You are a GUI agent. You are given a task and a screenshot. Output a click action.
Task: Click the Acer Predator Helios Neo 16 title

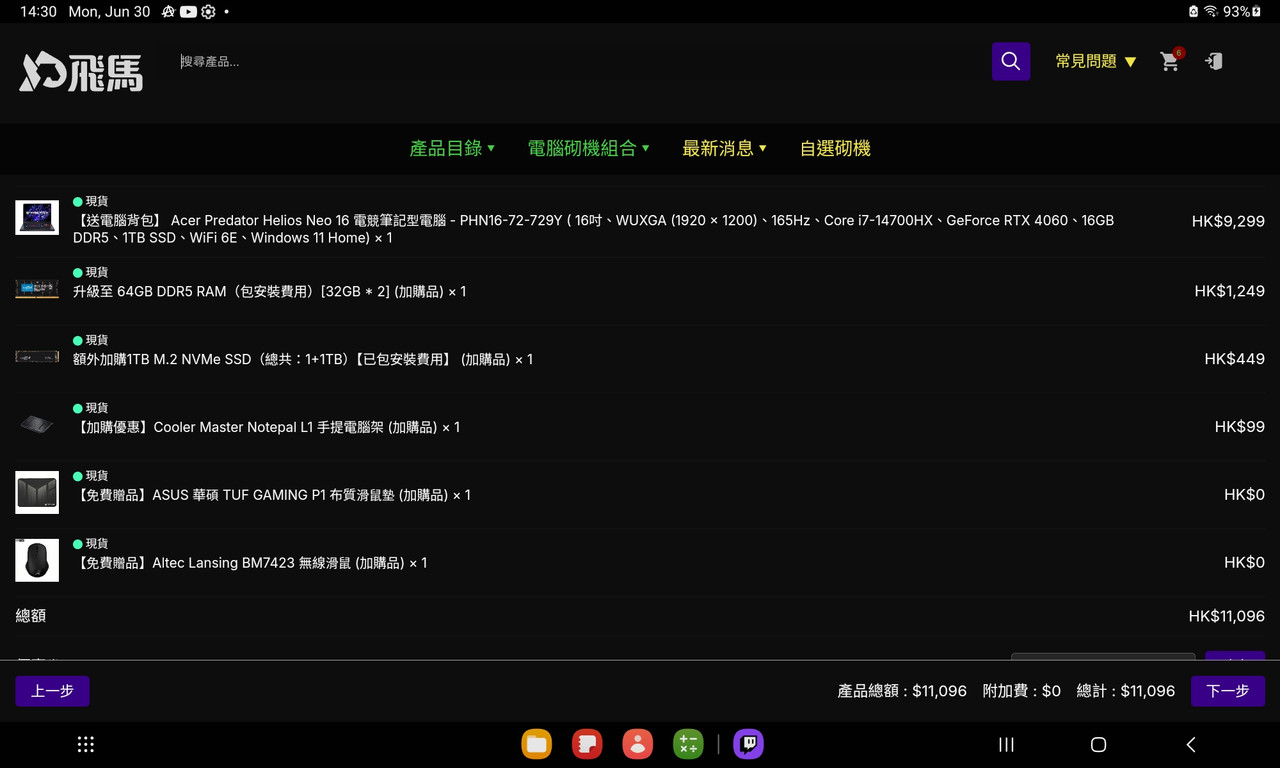(593, 229)
